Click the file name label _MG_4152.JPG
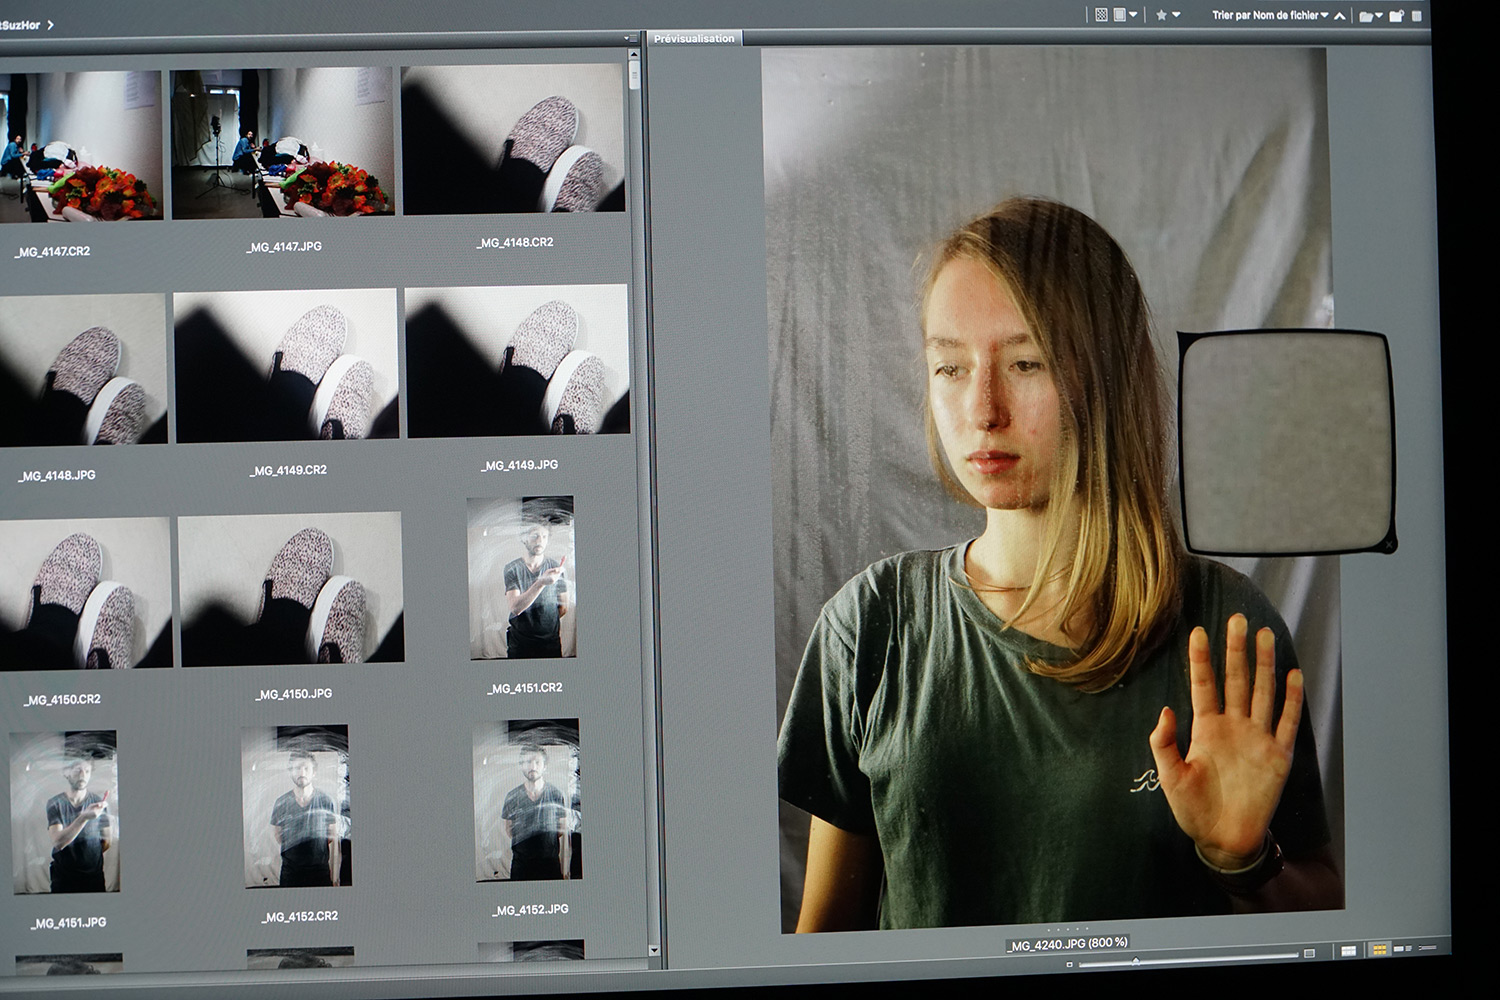Screen dimensions: 1500x1000 530,910
